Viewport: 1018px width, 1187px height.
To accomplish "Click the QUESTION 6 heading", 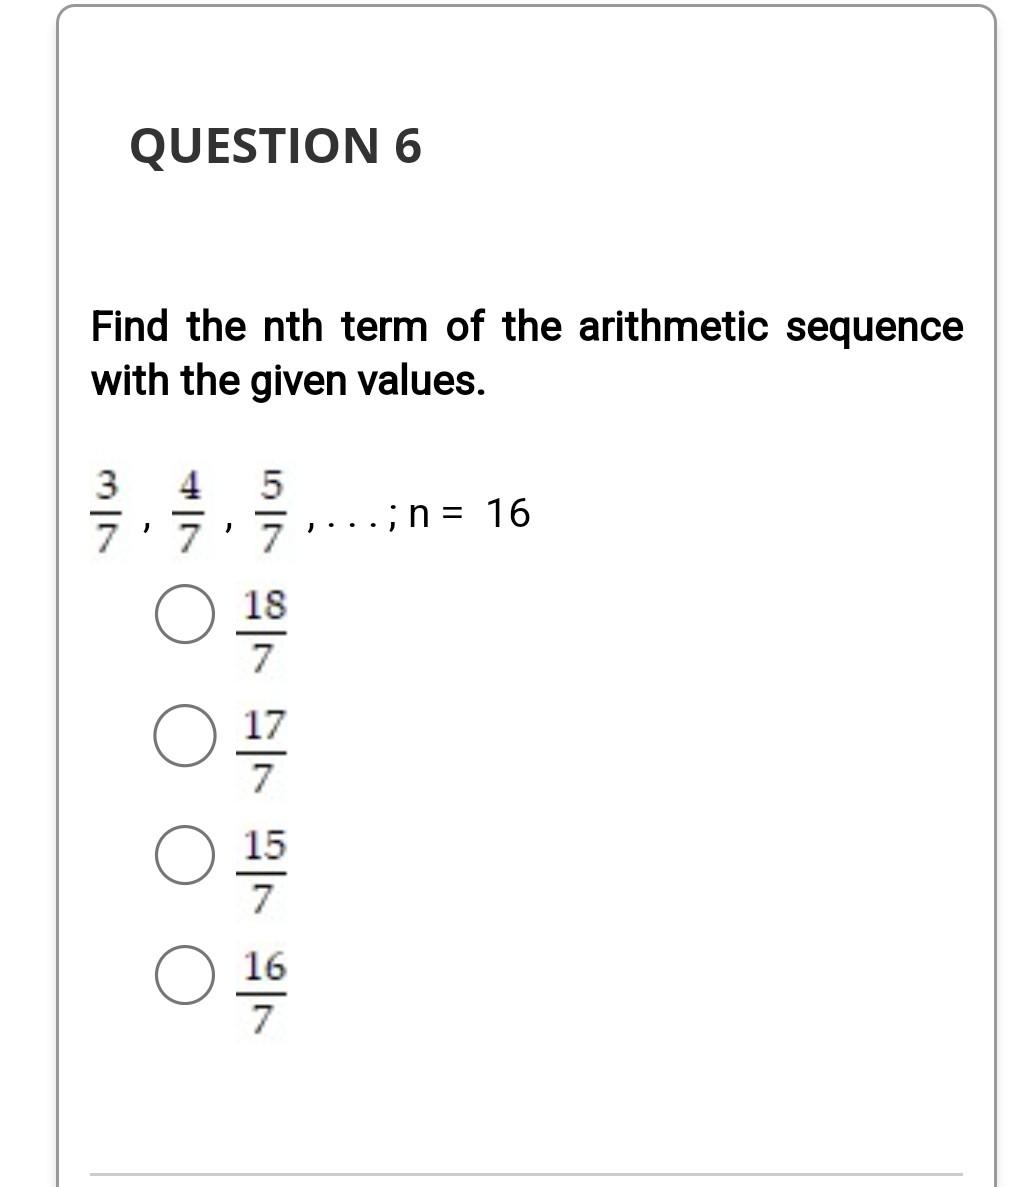I will (x=278, y=145).
